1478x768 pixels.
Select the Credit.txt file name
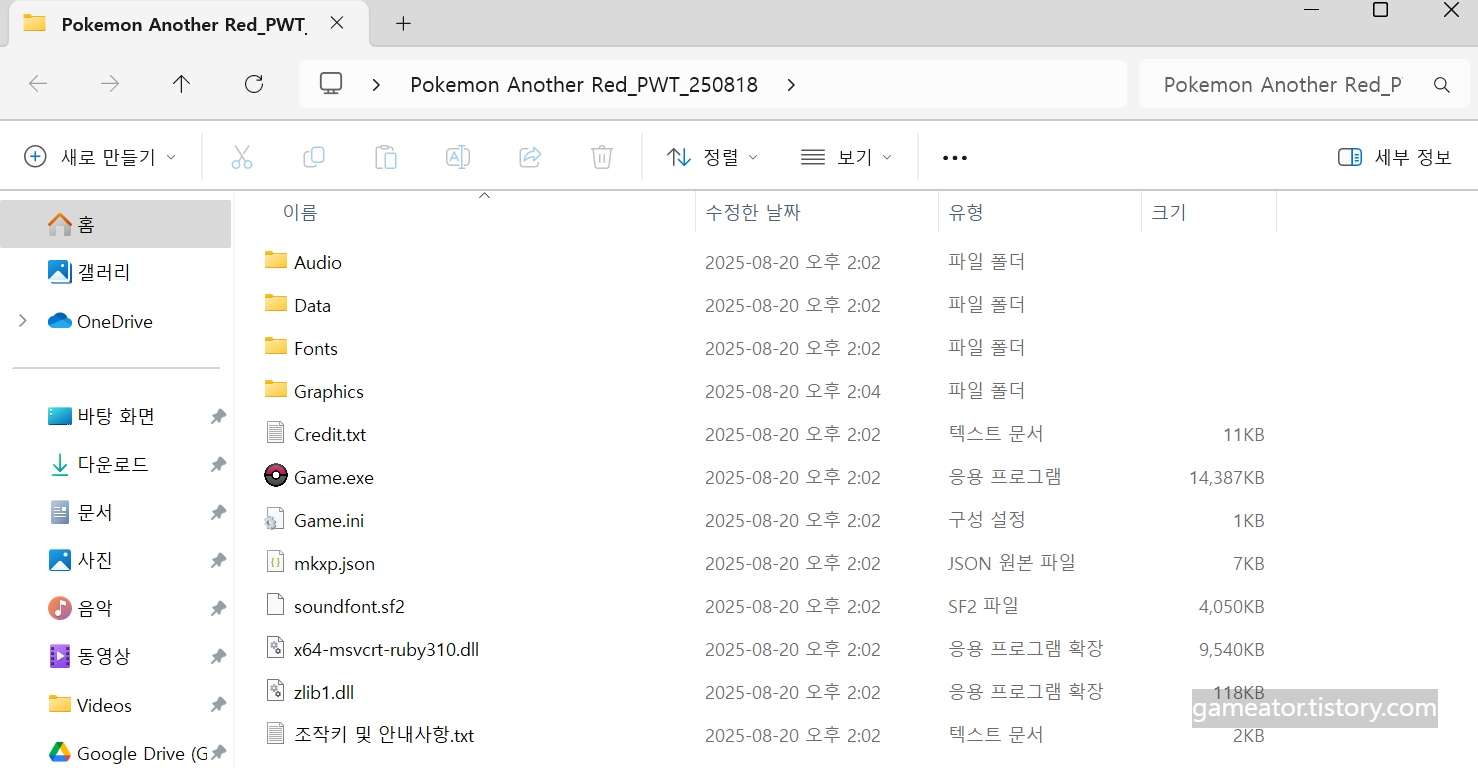(330, 435)
